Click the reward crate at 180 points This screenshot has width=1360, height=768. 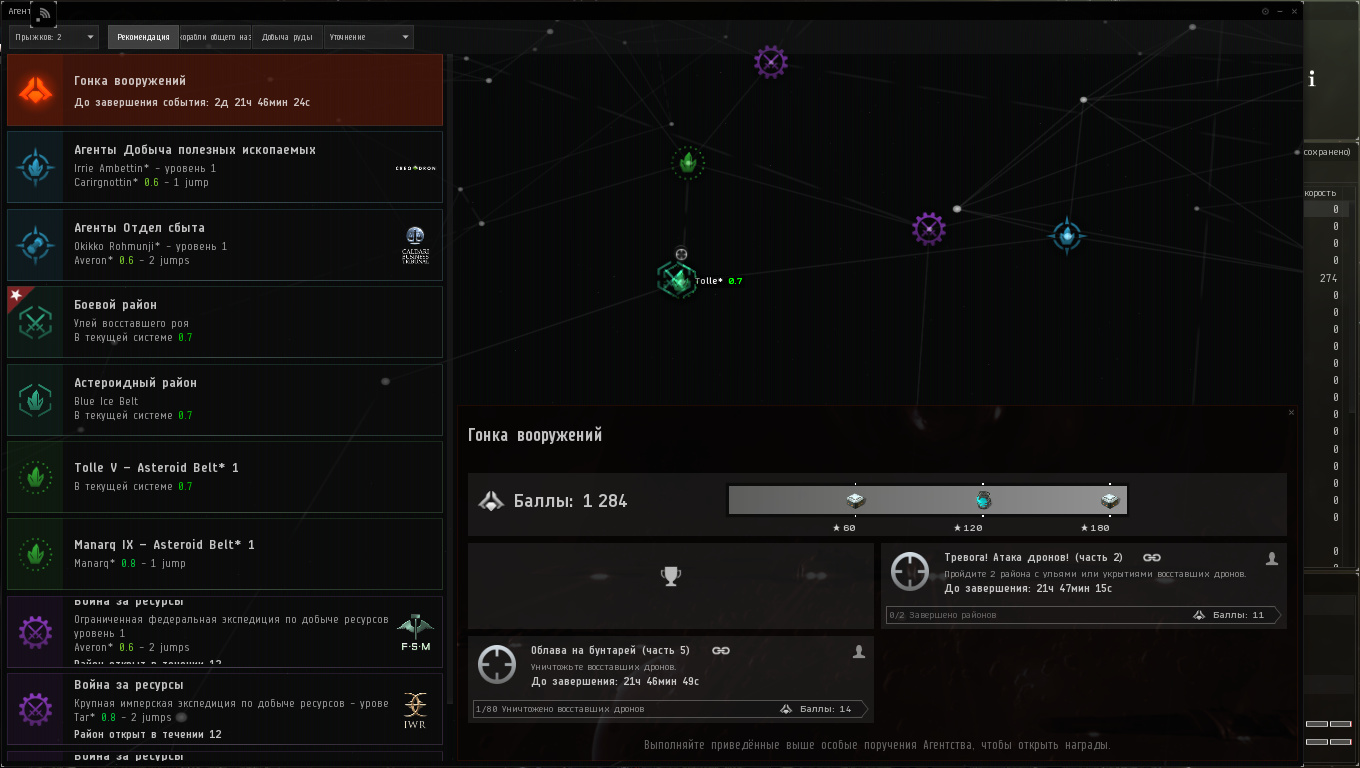(1109, 501)
